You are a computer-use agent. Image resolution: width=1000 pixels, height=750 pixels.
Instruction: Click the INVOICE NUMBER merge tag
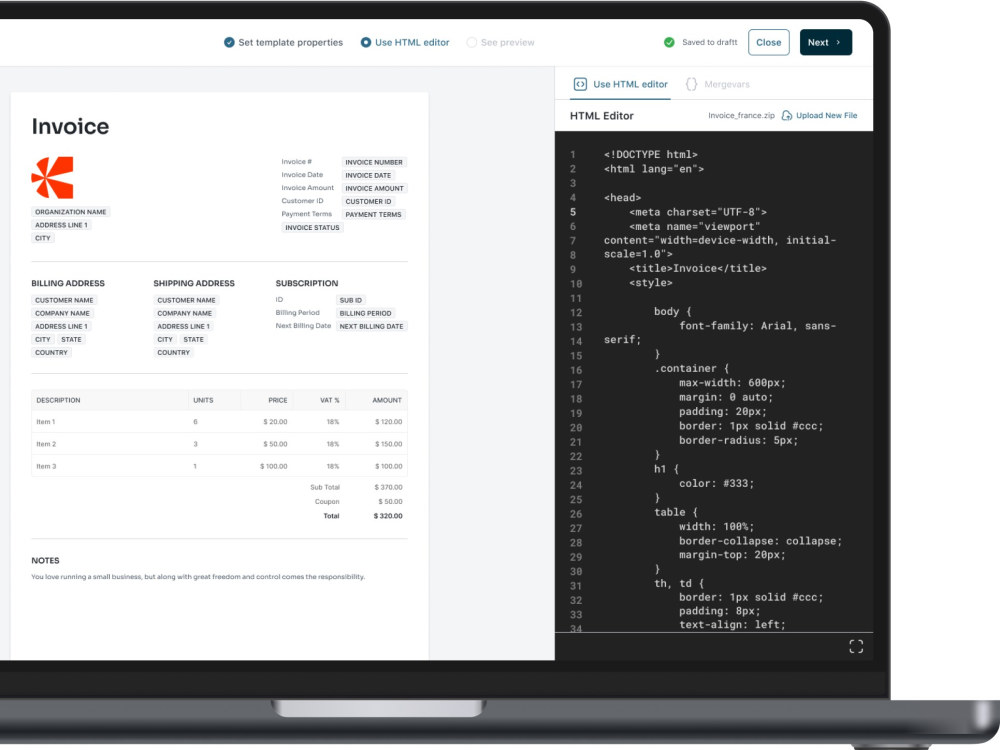click(x=374, y=163)
